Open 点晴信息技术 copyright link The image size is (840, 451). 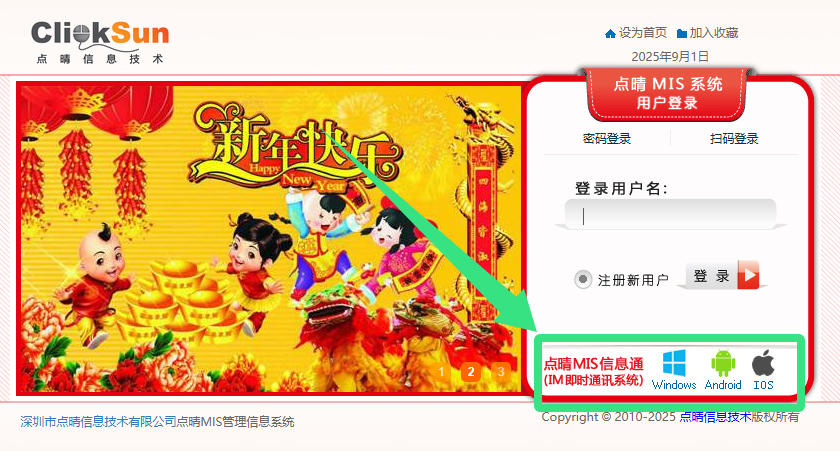(x=715, y=417)
